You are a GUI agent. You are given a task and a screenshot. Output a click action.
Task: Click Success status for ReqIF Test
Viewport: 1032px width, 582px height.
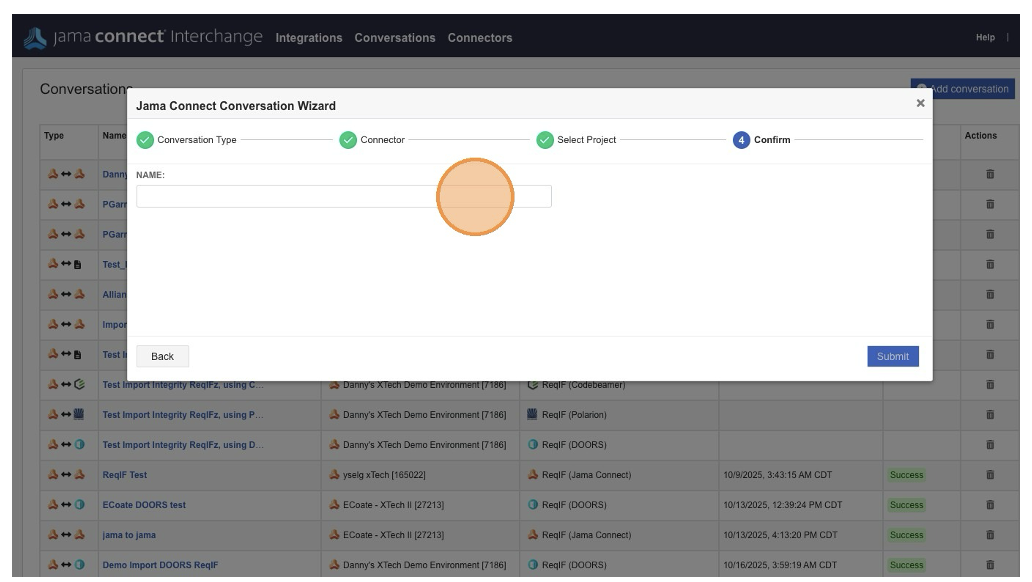(906, 475)
